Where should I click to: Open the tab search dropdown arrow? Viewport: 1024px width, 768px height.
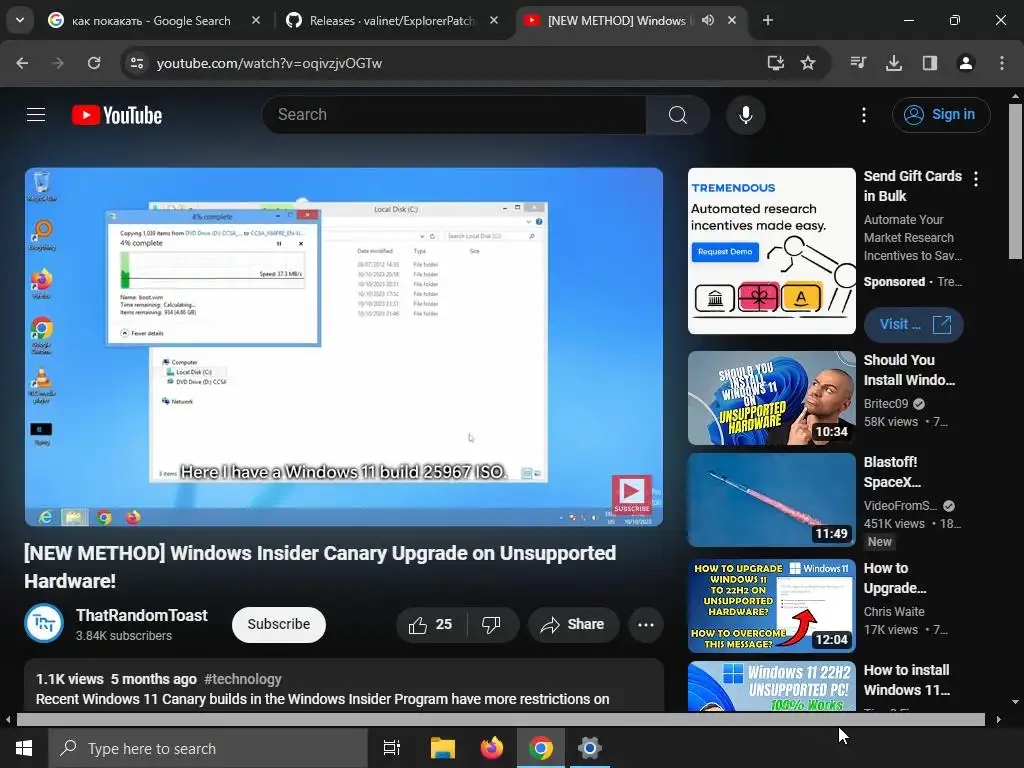pyautogui.click(x=20, y=20)
